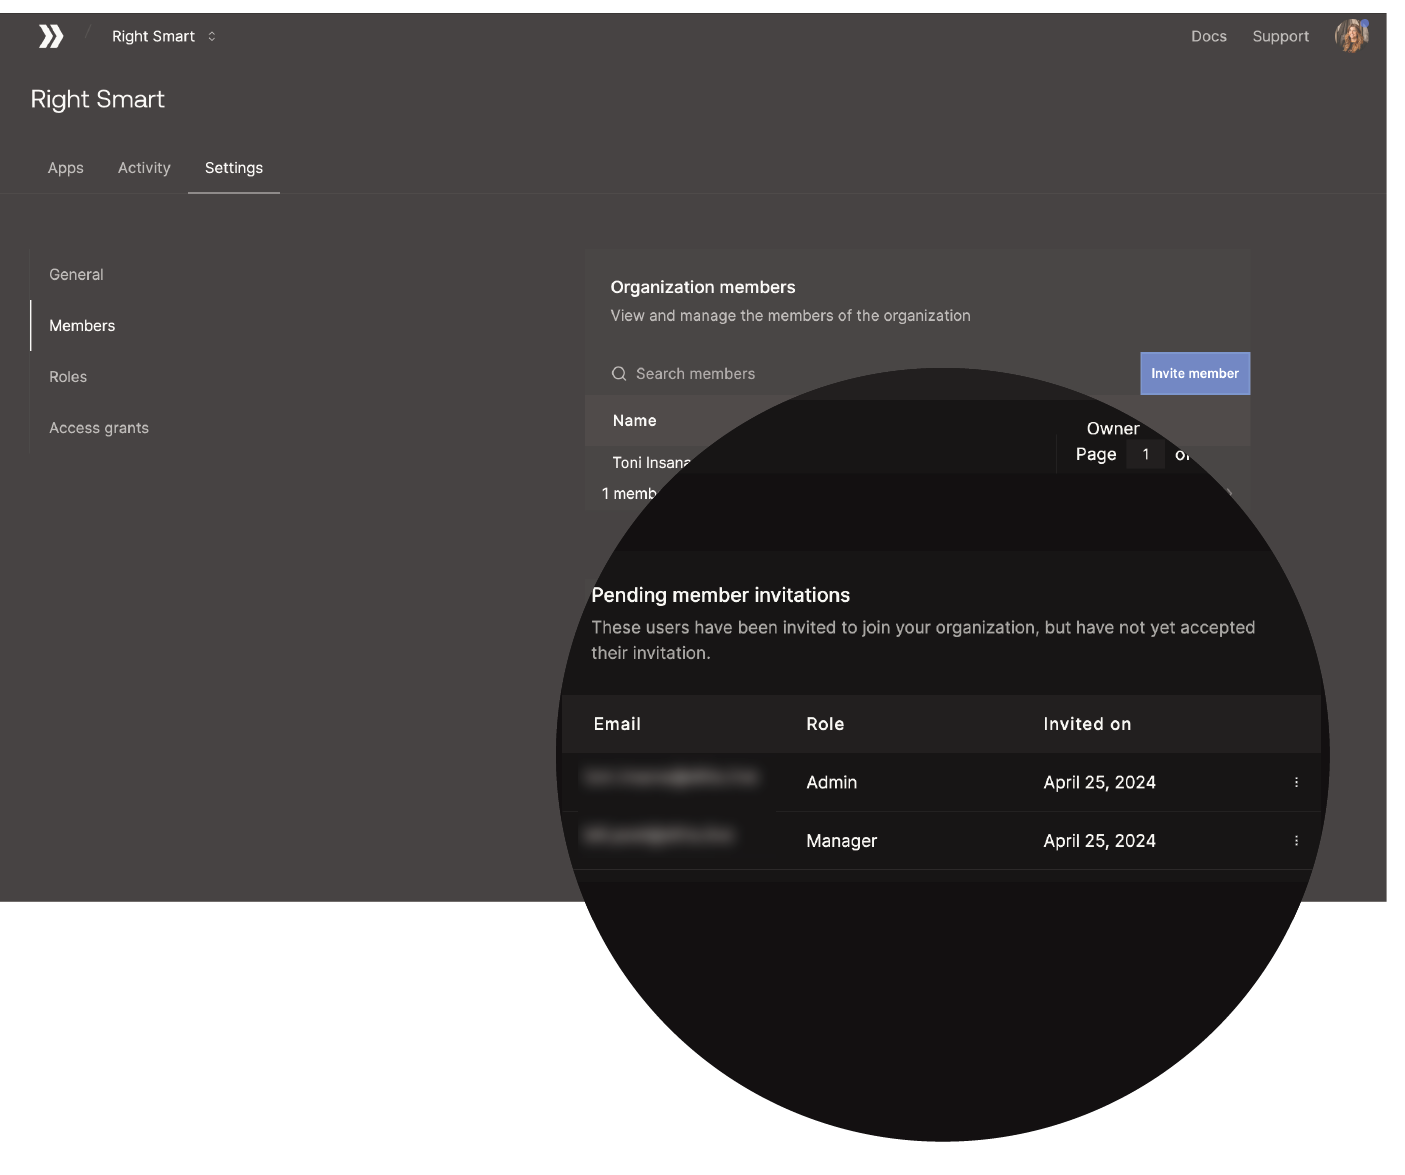Open Access grants in the sidebar
The height and width of the screenshot is (1175, 1405).
99,427
